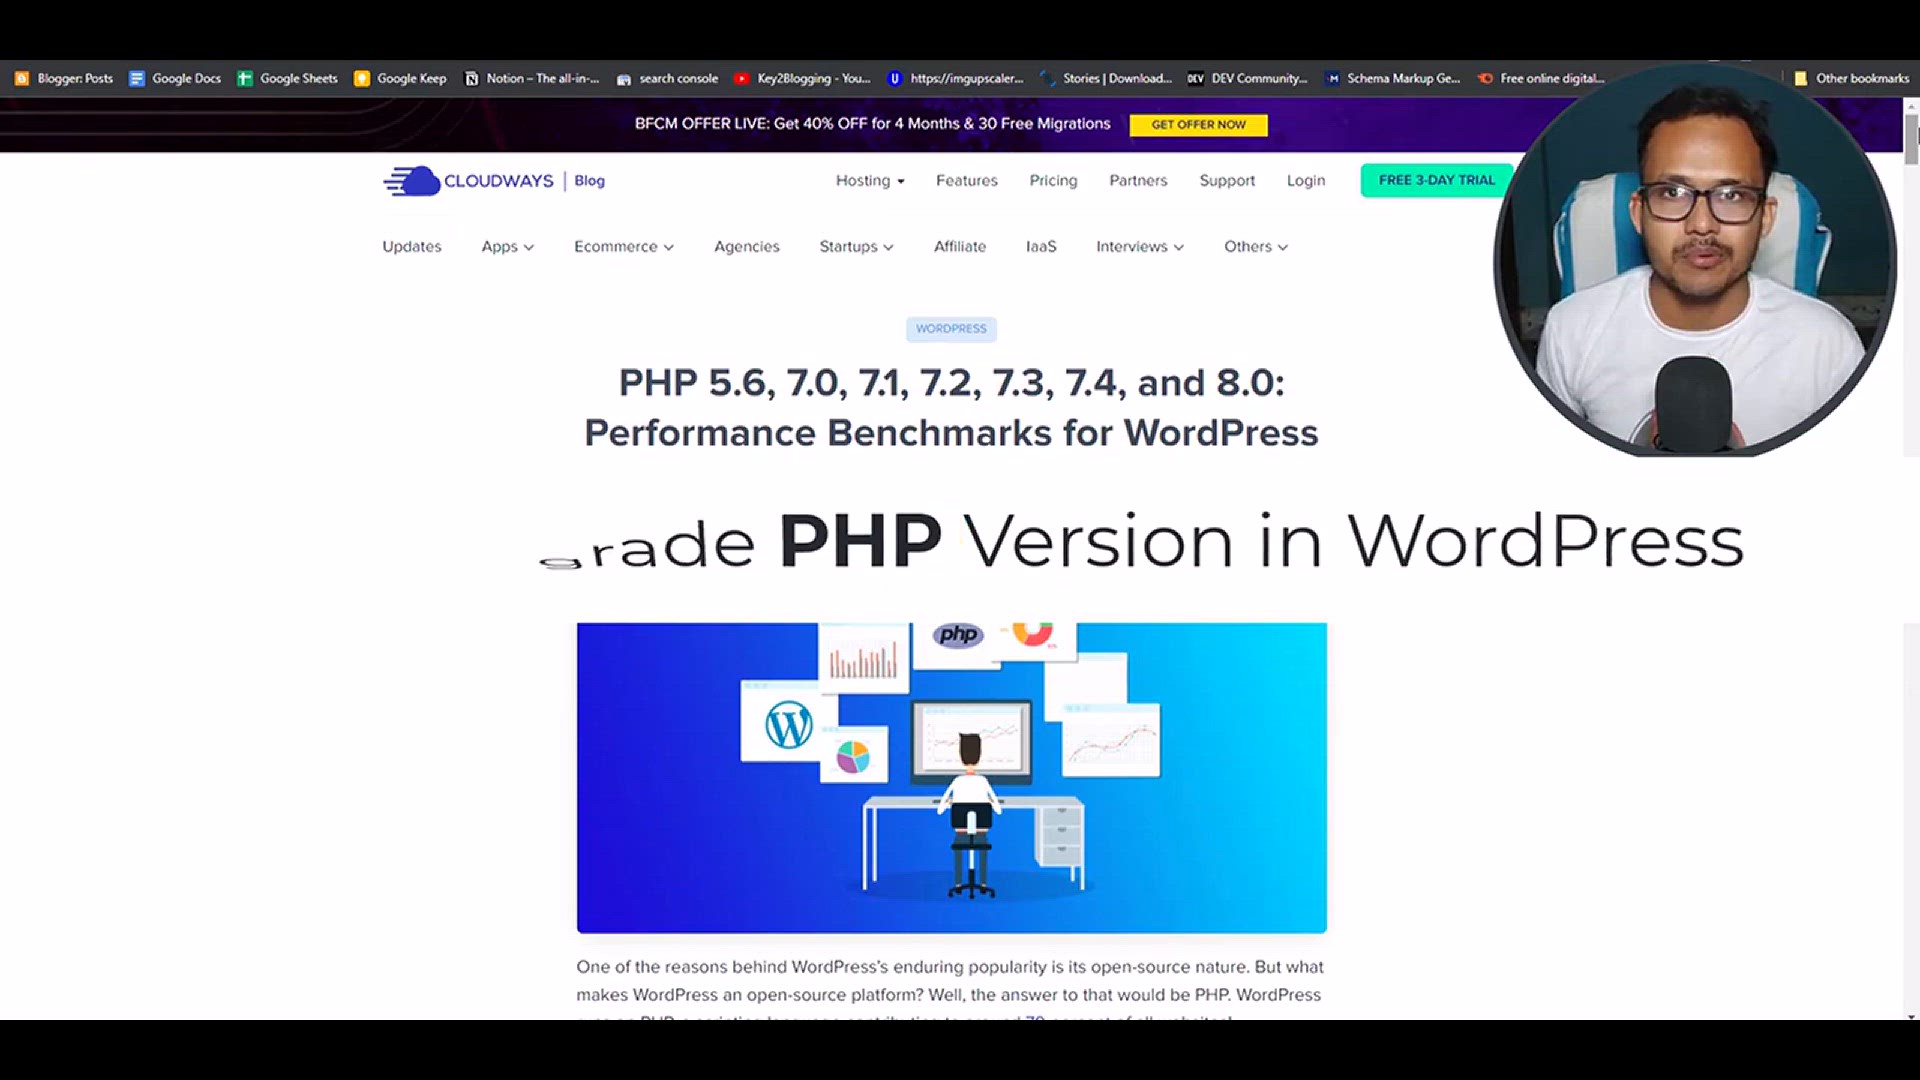
Task: Expand the Hosting dropdown menu
Action: pyautogui.click(x=870, y=181)
